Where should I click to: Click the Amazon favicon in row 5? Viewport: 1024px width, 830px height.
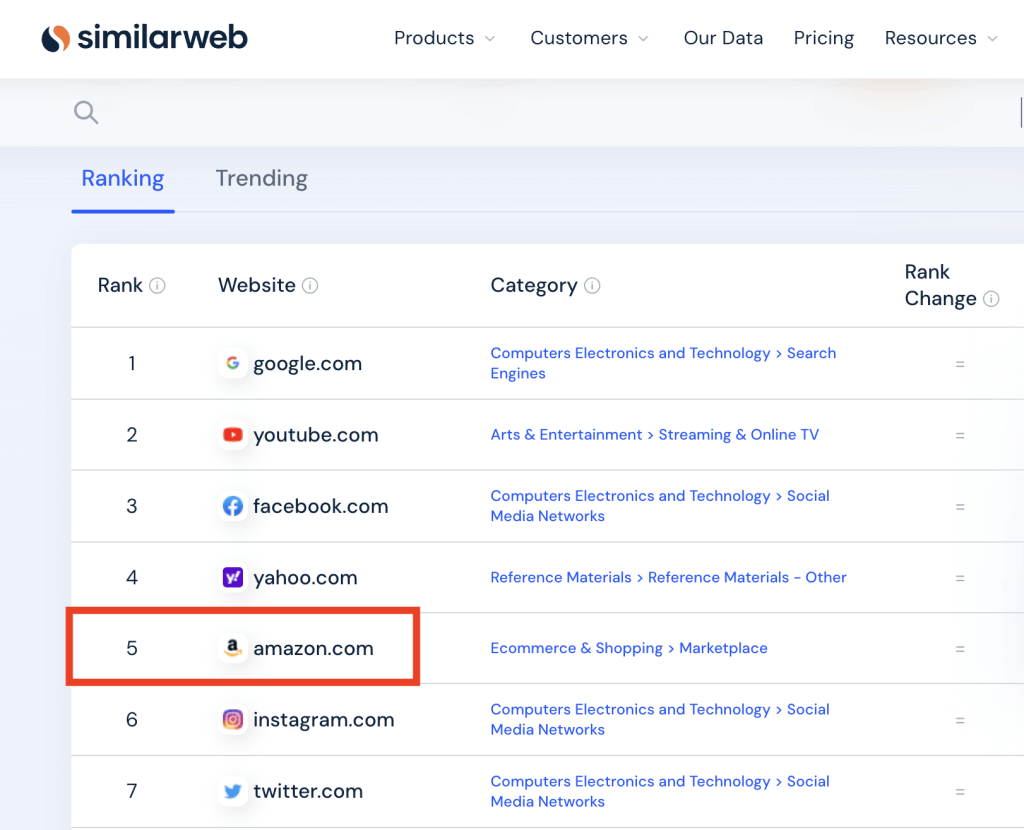pos(232,648)
